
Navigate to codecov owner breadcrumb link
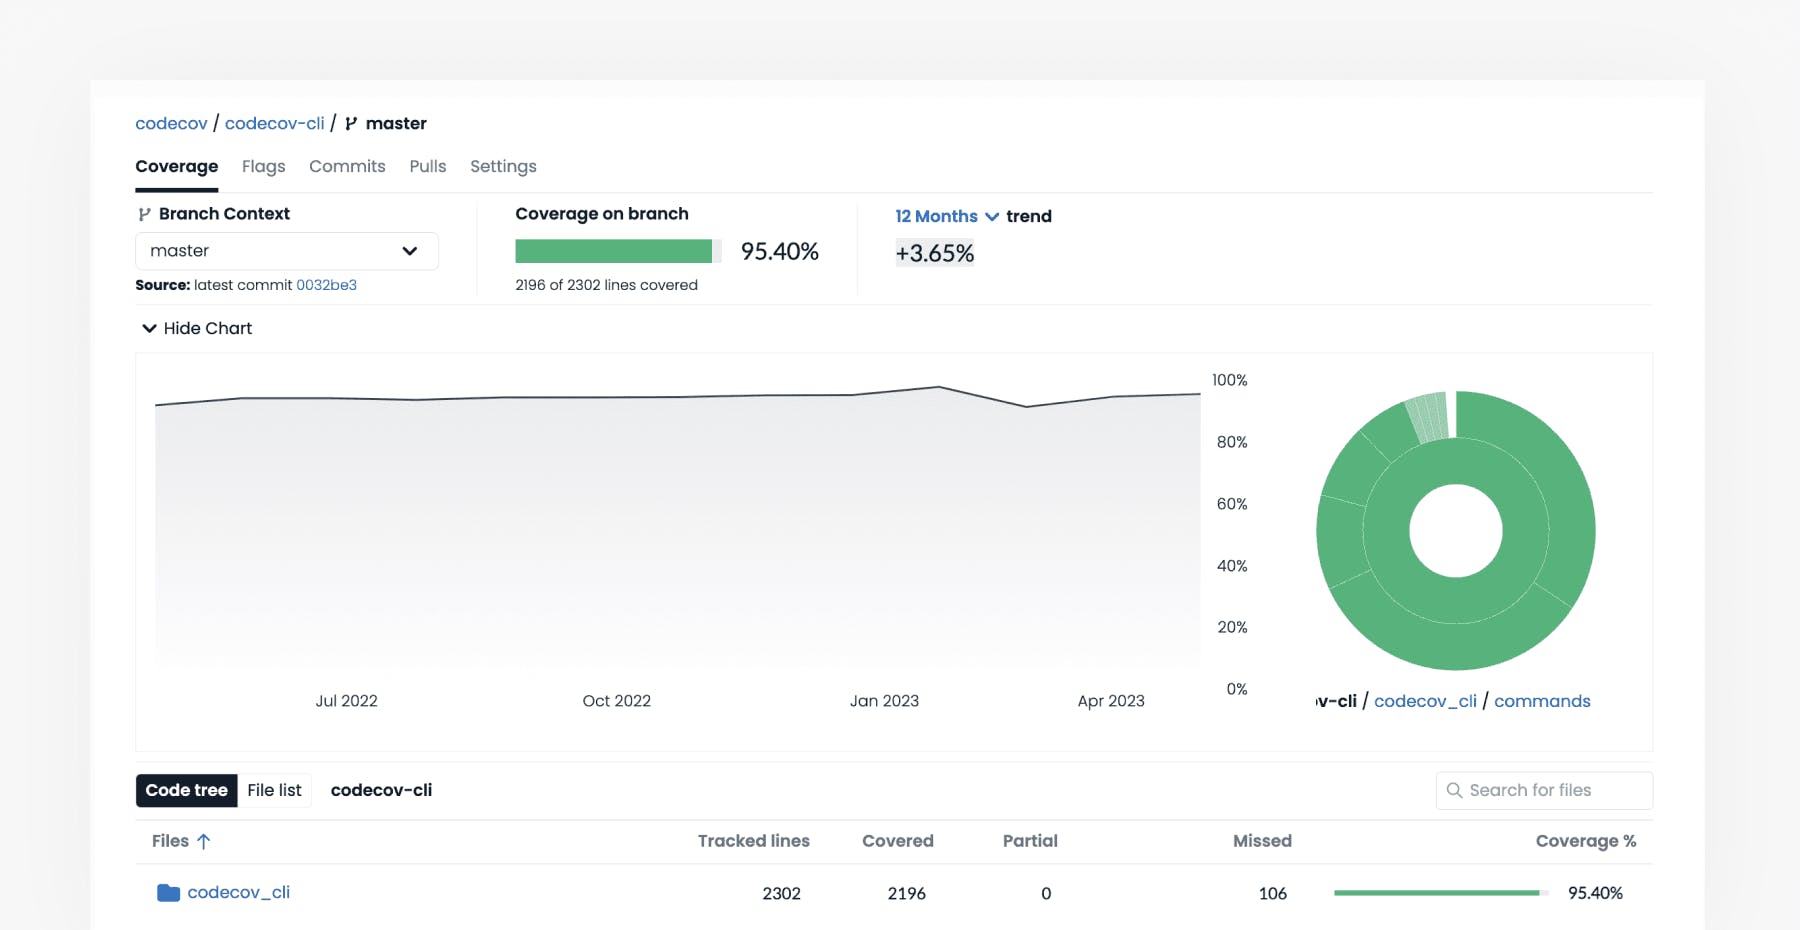pyautogui.click(x=171, y=123)
